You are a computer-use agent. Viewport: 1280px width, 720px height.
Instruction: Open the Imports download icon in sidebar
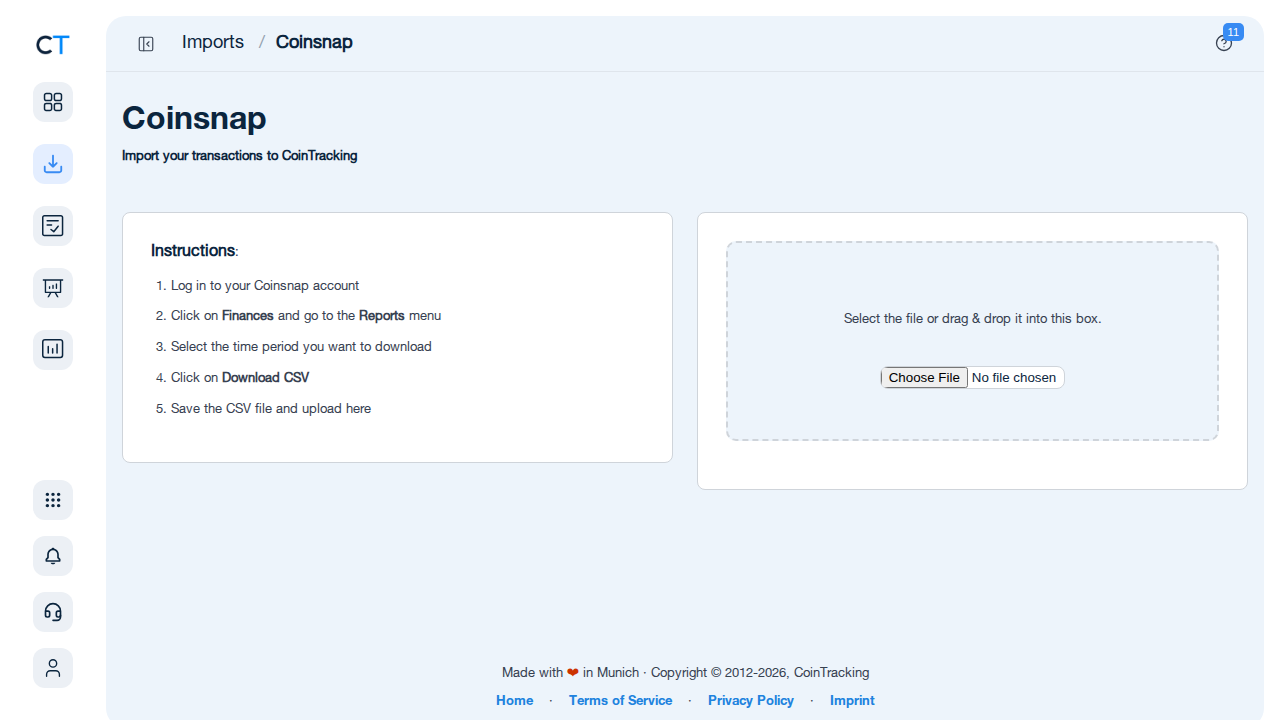[x=53, y=164]
